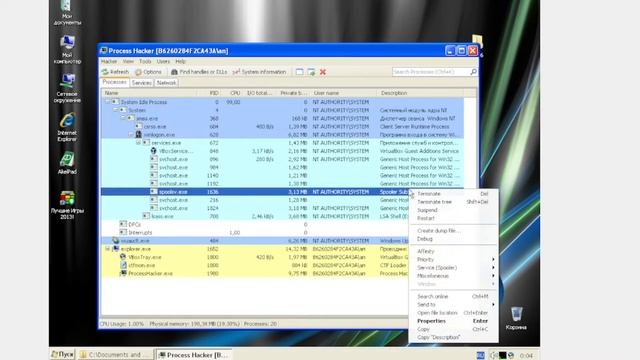Open Find handles or DLLs

199,72
